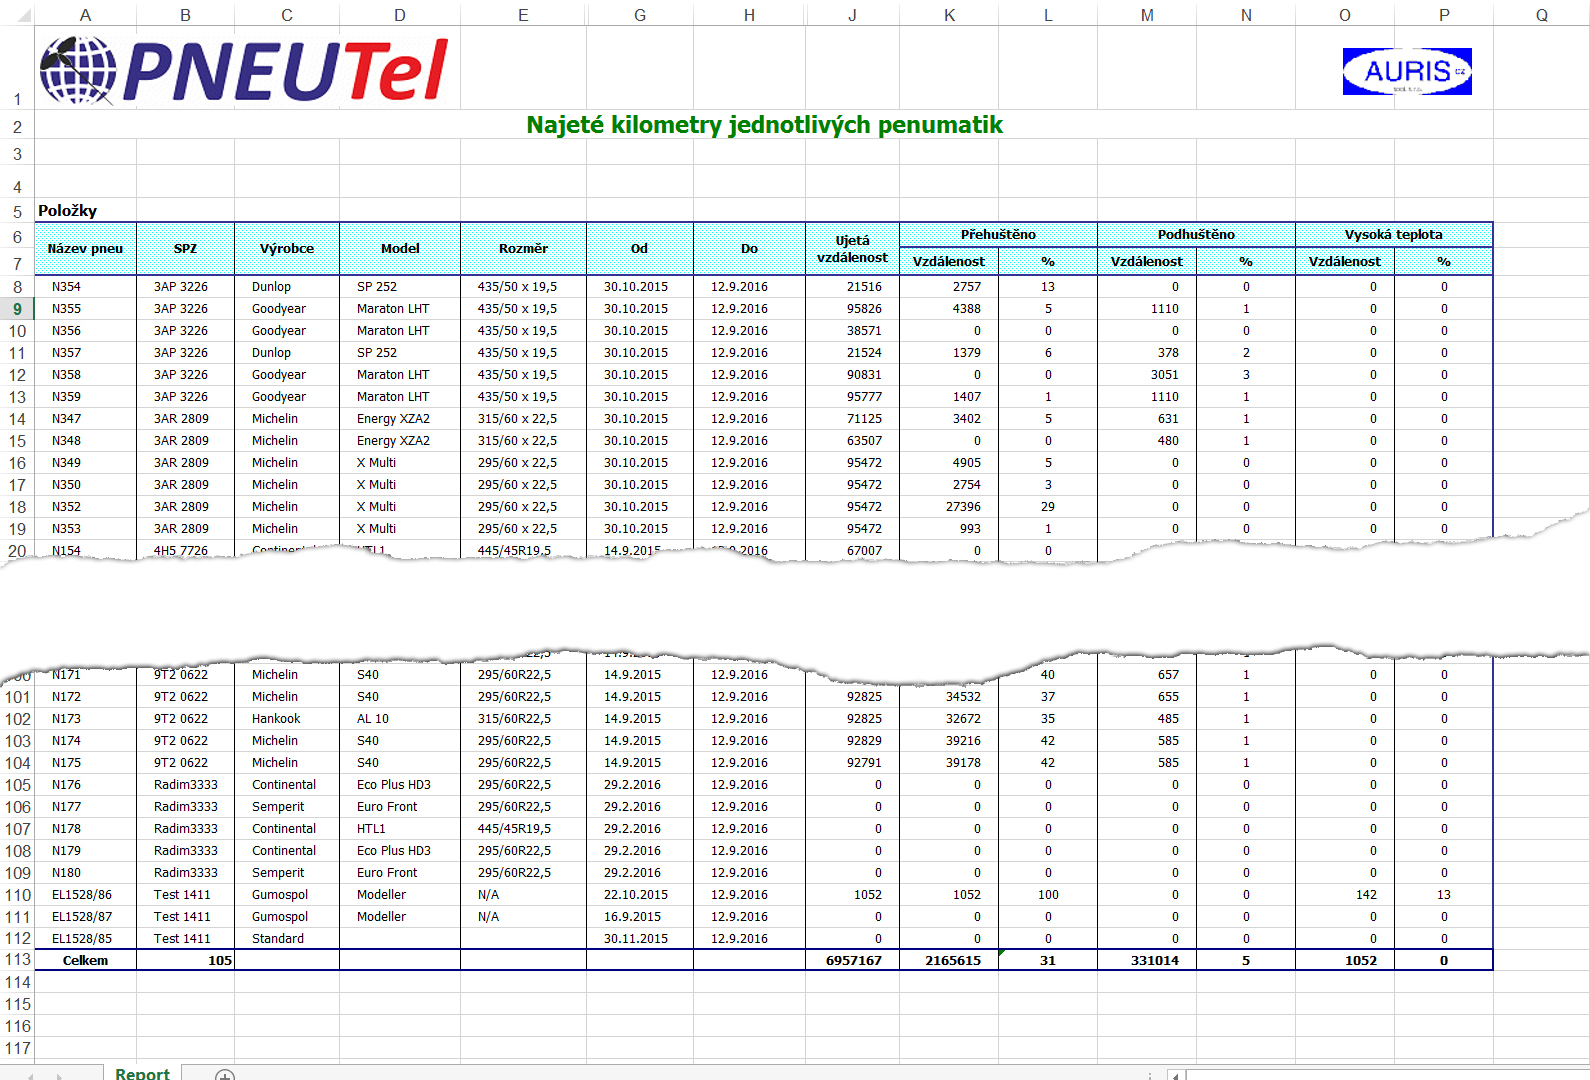Click the 'Model' column heading
Image resolution: width=1590 pixels, height=1080 pixels.
point(400,248)
